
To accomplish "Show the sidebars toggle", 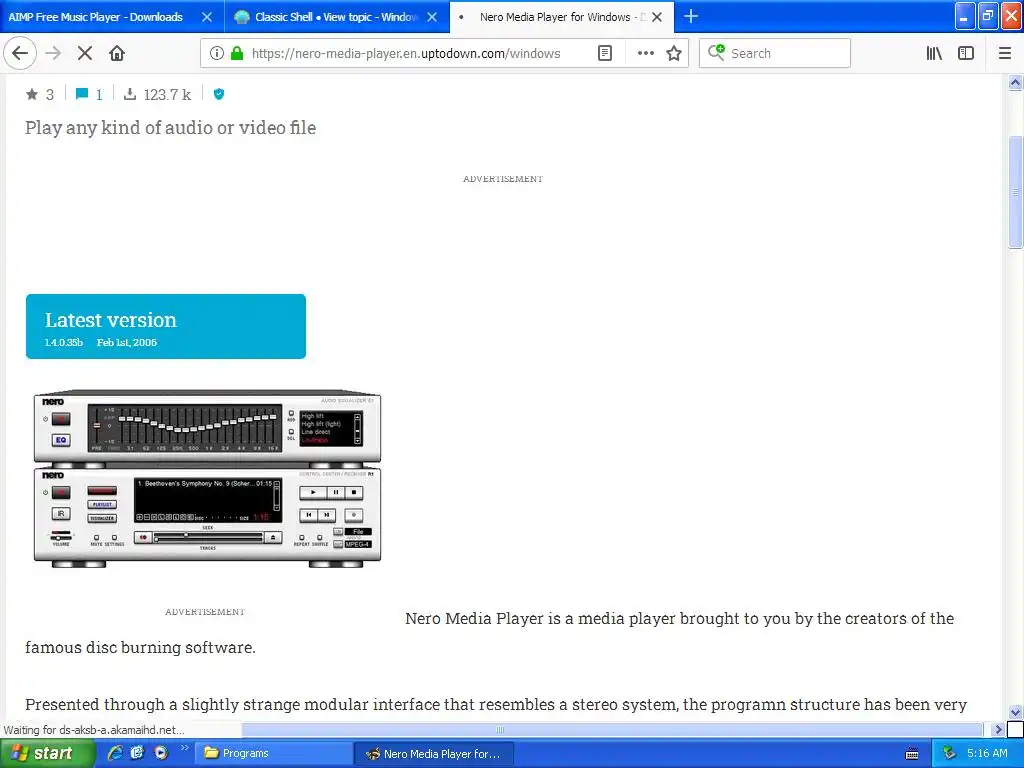I will (x=966, y=54).
